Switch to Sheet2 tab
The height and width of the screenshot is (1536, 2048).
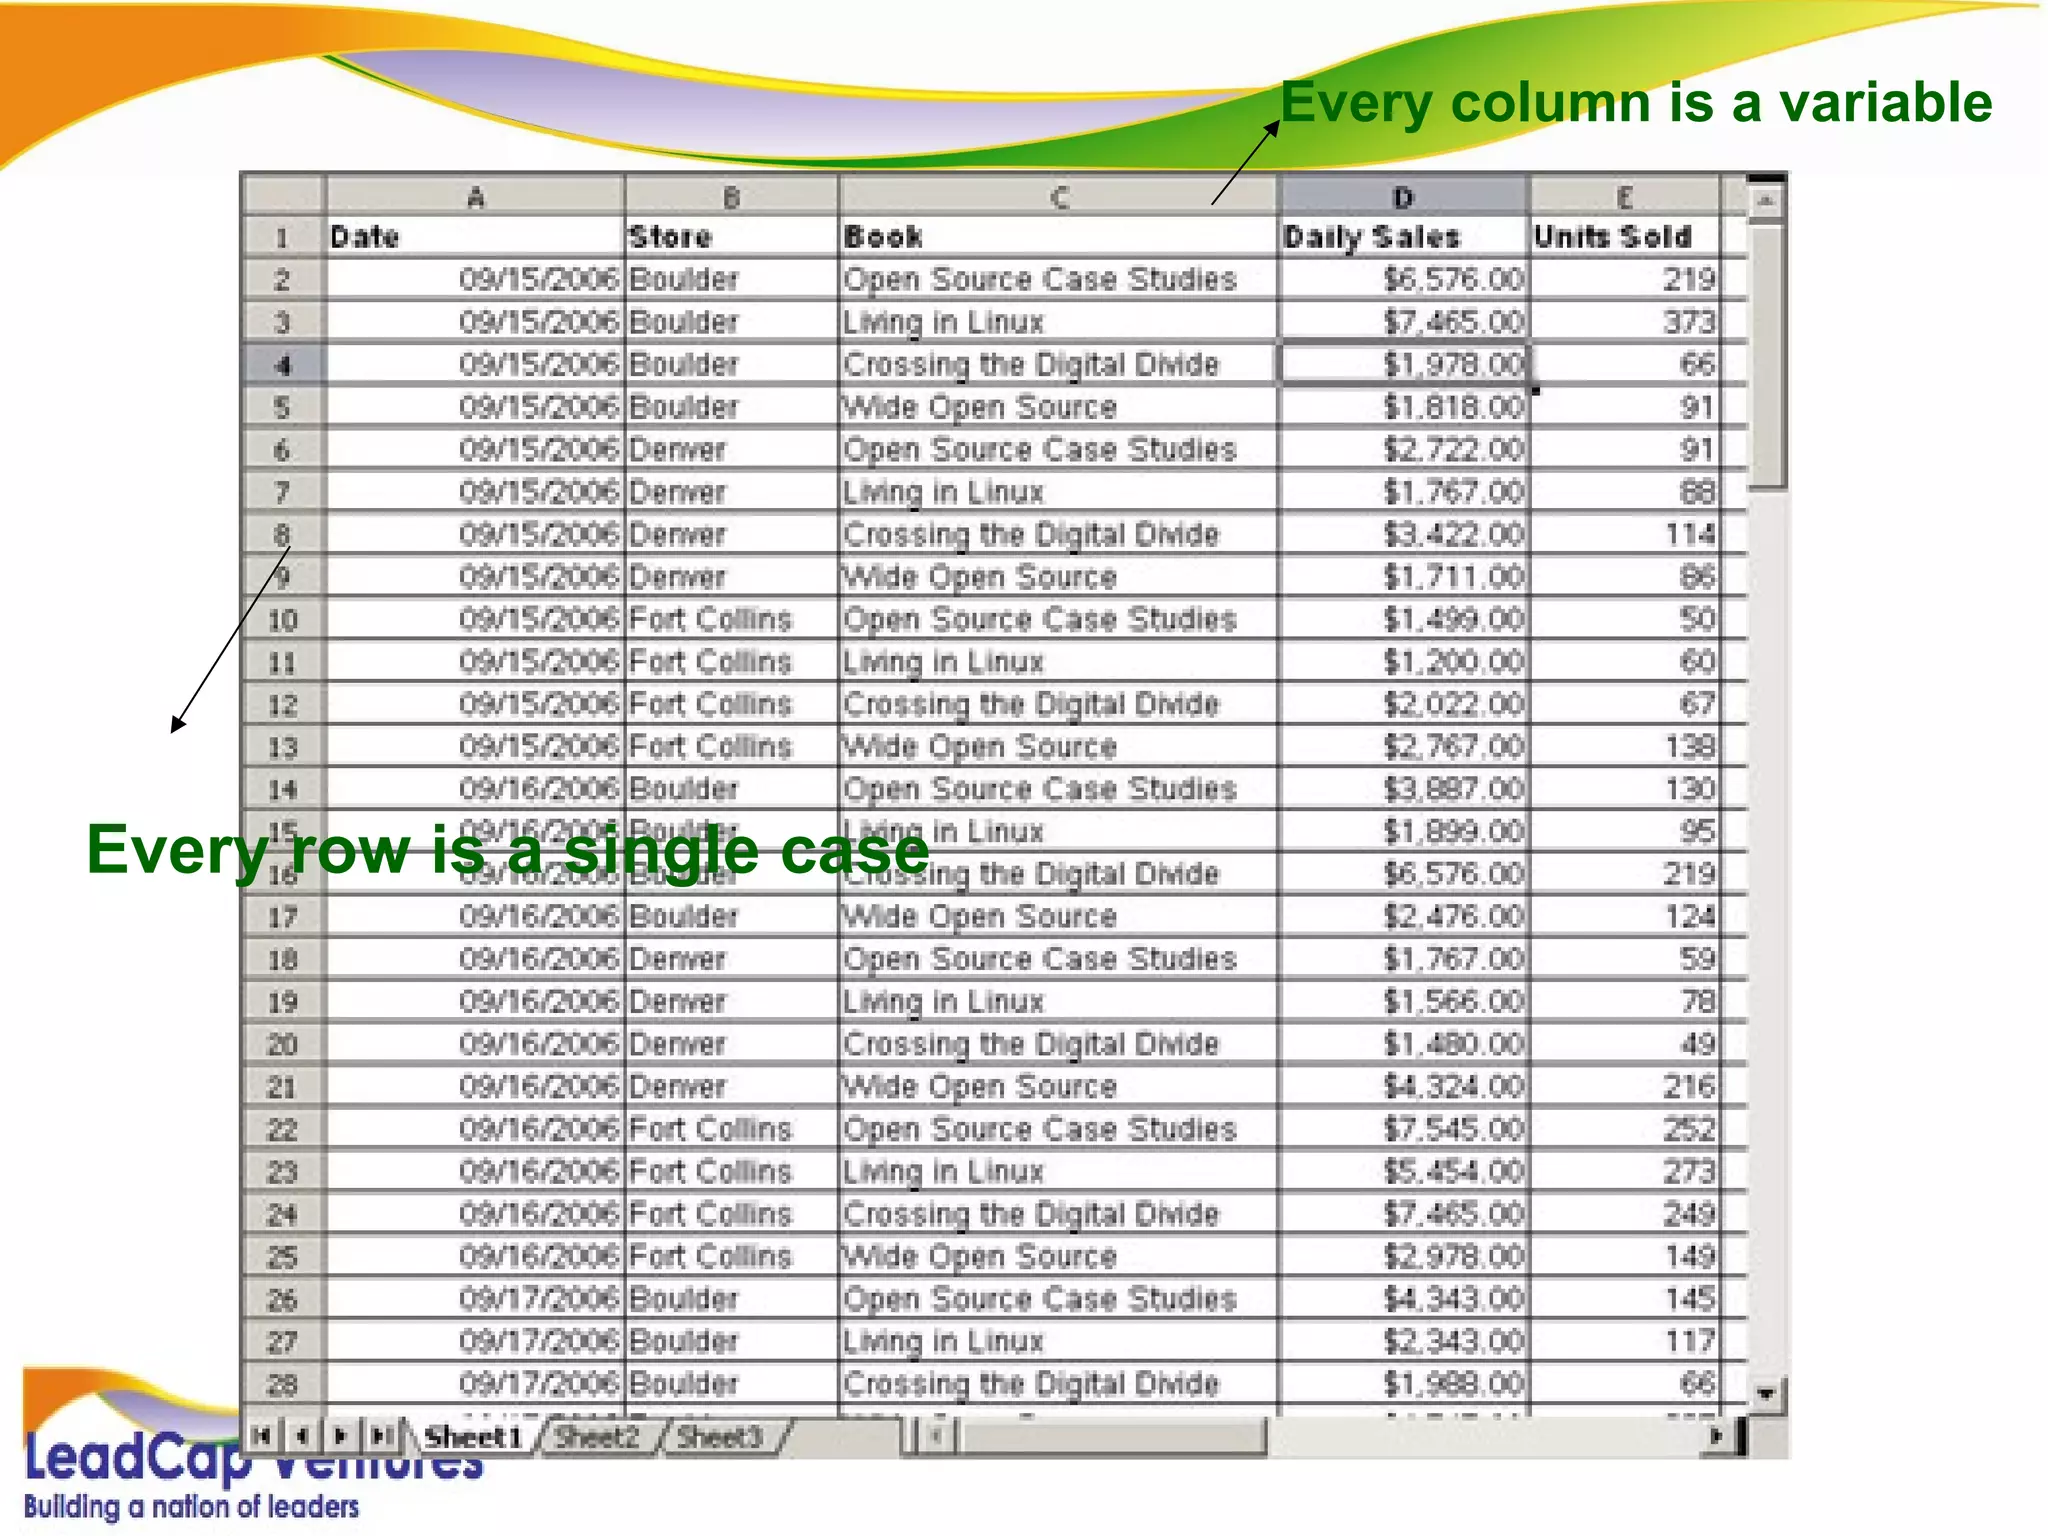point(598,1437)
